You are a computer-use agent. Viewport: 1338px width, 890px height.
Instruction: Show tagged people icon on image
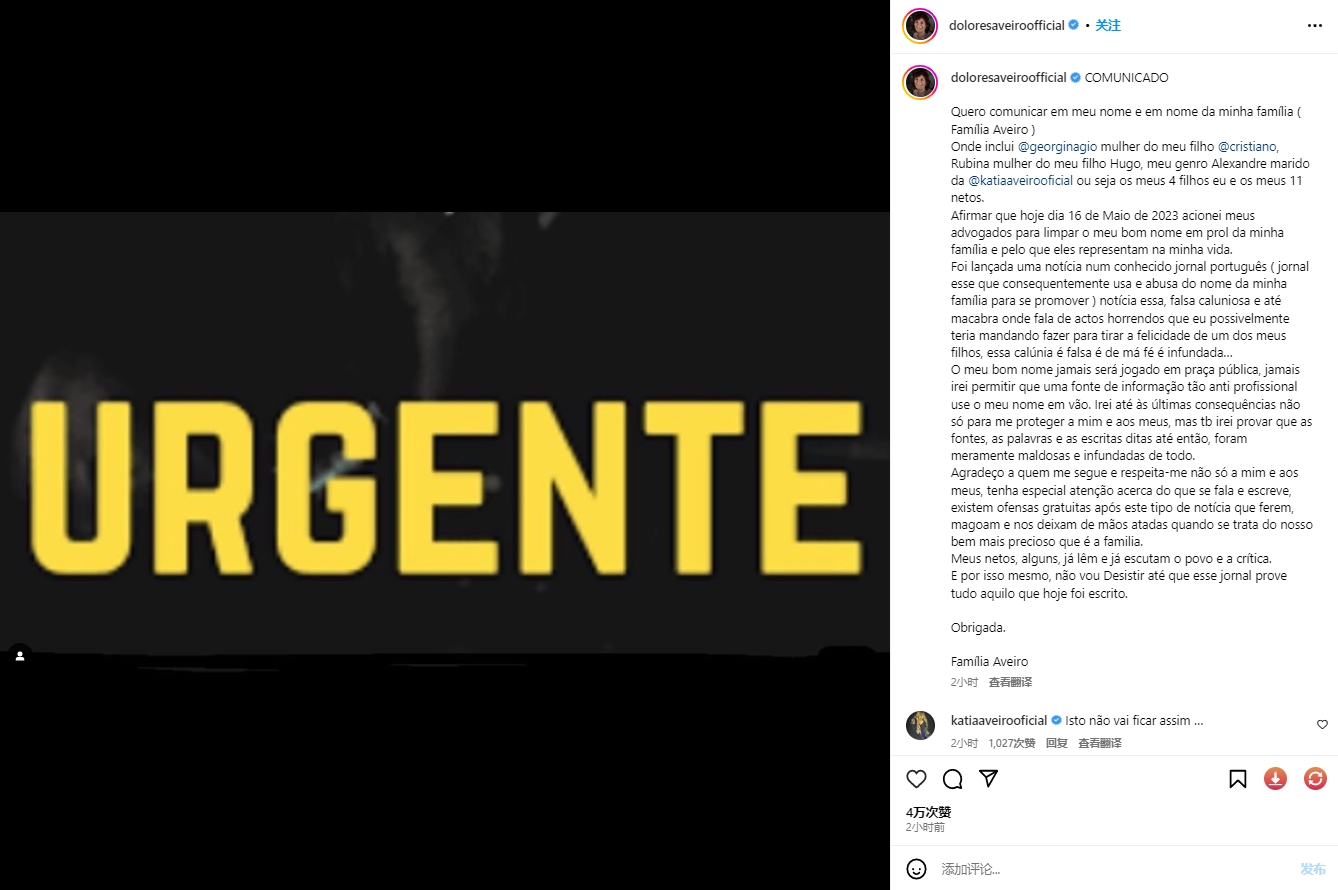pos(20,656)
